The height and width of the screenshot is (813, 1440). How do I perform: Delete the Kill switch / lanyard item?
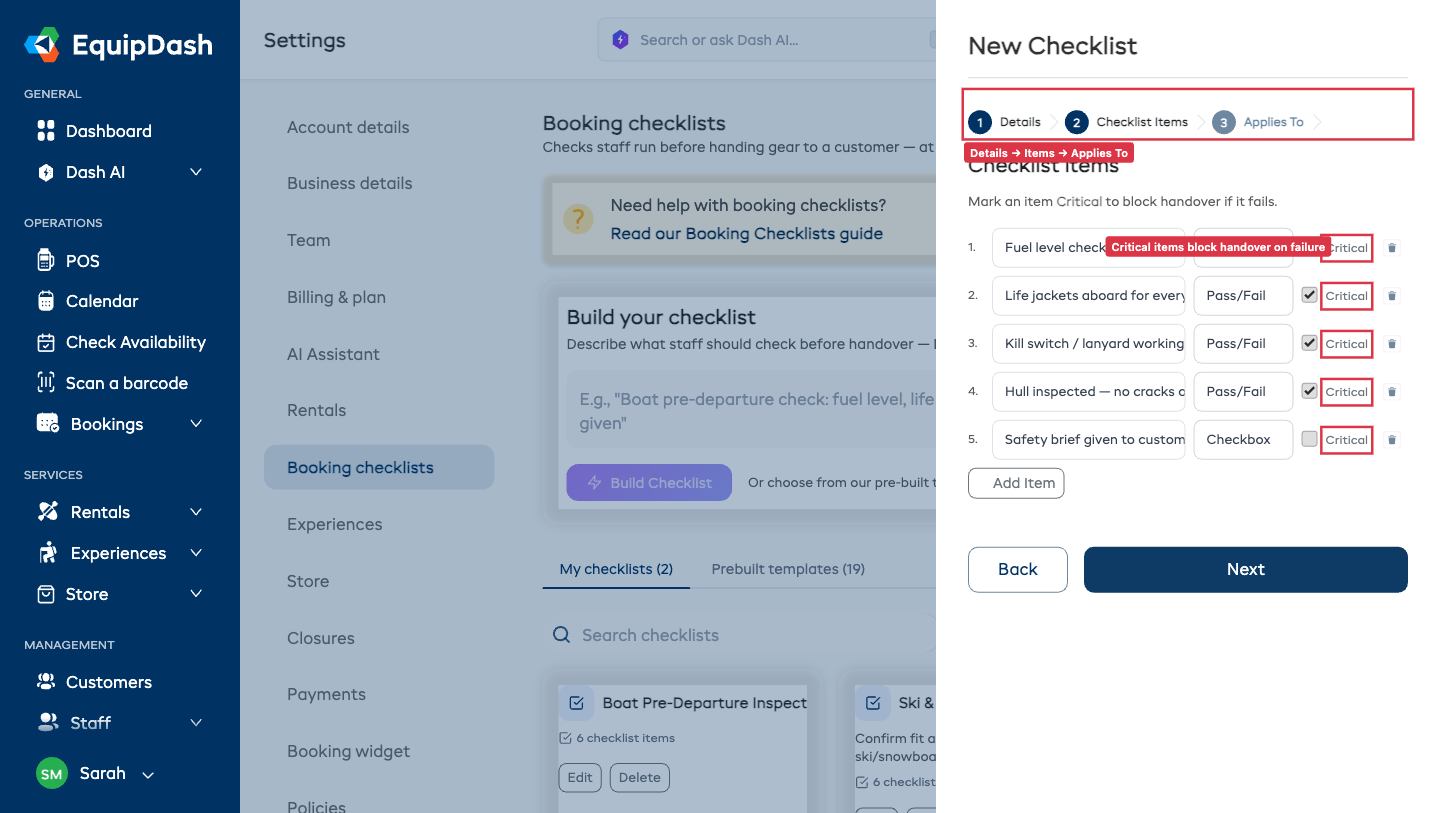point(1392,344)
